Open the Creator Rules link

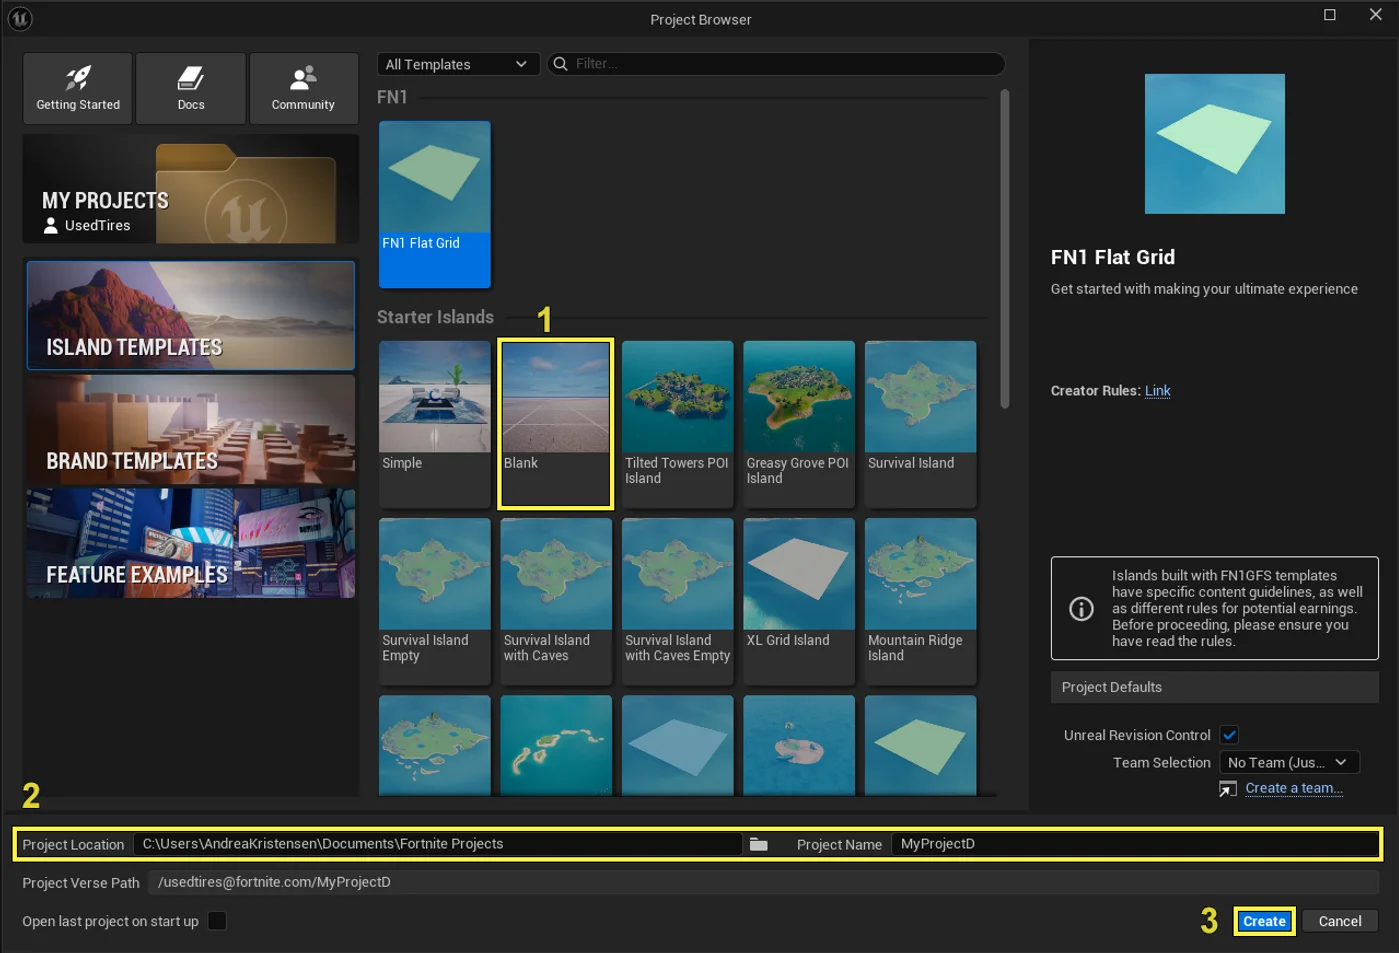click(x=1158, y=391)
